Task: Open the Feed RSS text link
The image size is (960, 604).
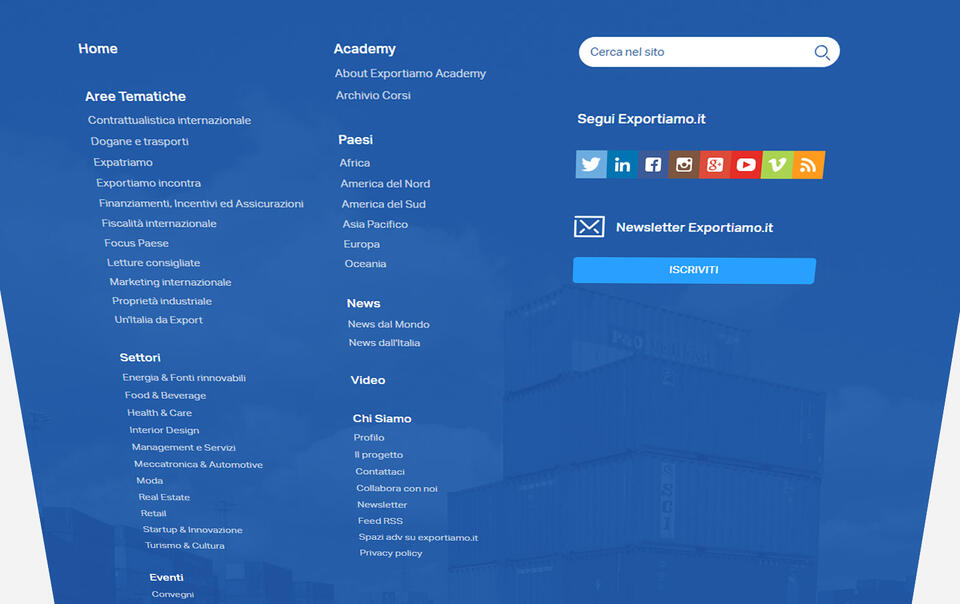Action: pyautogui.click(x=381, y=521)
